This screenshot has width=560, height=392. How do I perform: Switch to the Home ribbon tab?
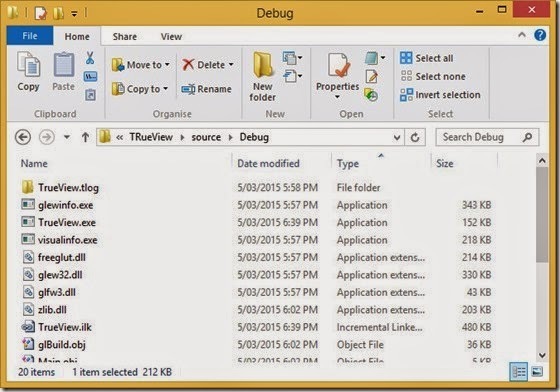(77, 36)
